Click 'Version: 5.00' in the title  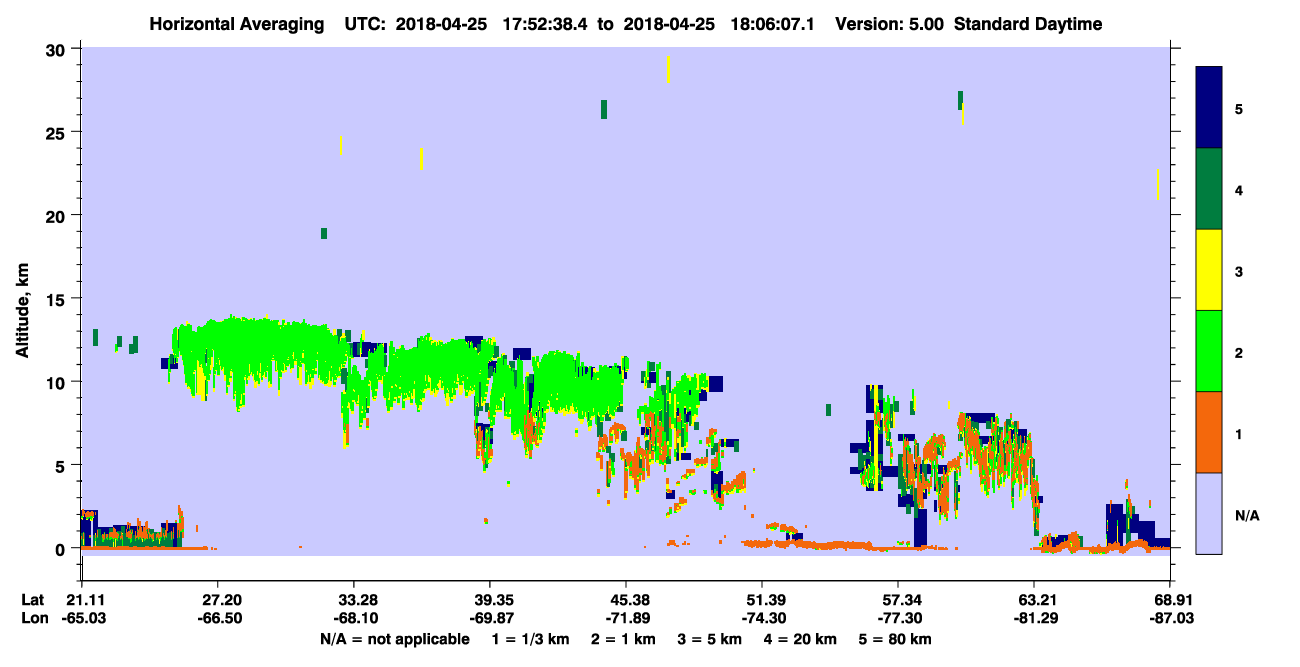point(890,24)
